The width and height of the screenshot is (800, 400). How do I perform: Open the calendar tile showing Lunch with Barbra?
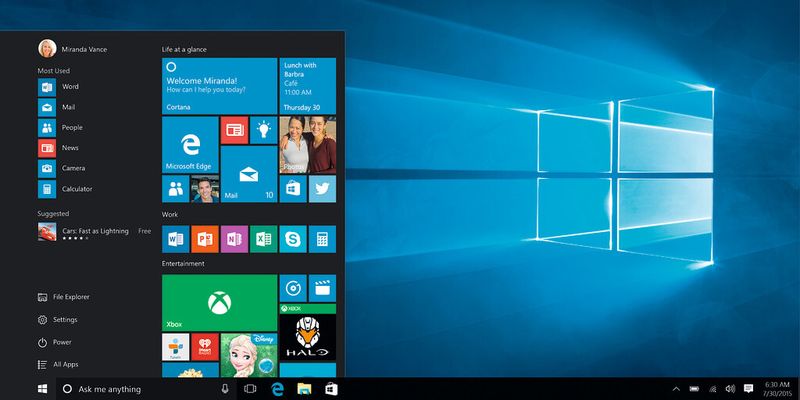pos(308,86)
